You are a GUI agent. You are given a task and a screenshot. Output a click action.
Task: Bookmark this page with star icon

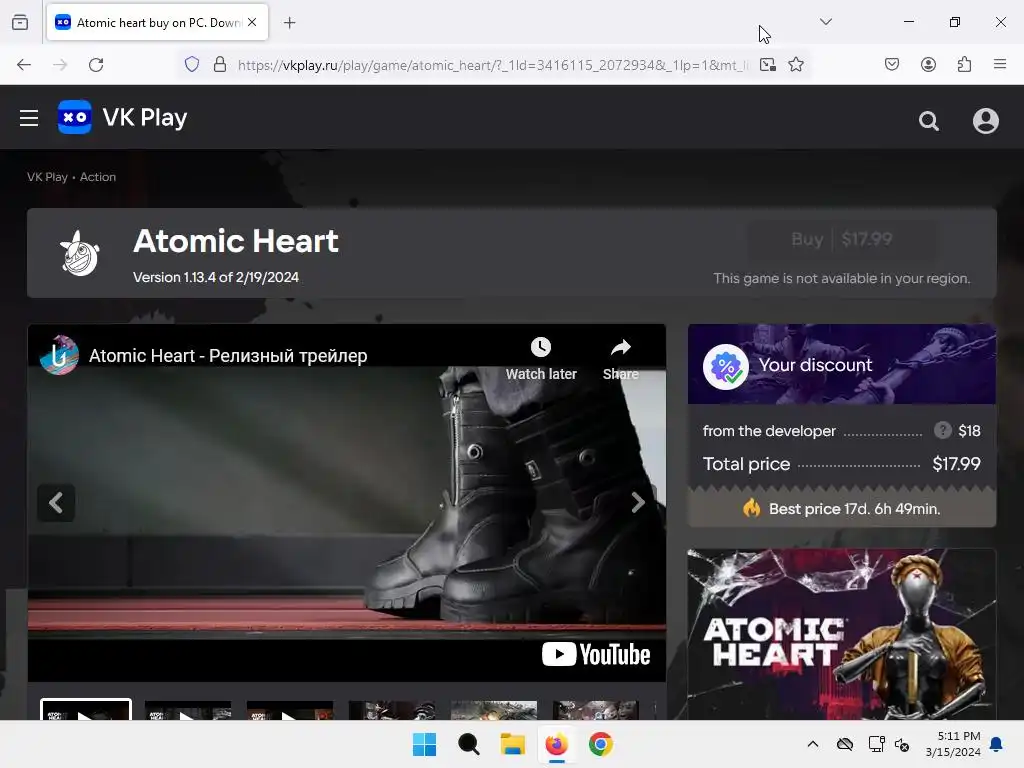point(795,65)
